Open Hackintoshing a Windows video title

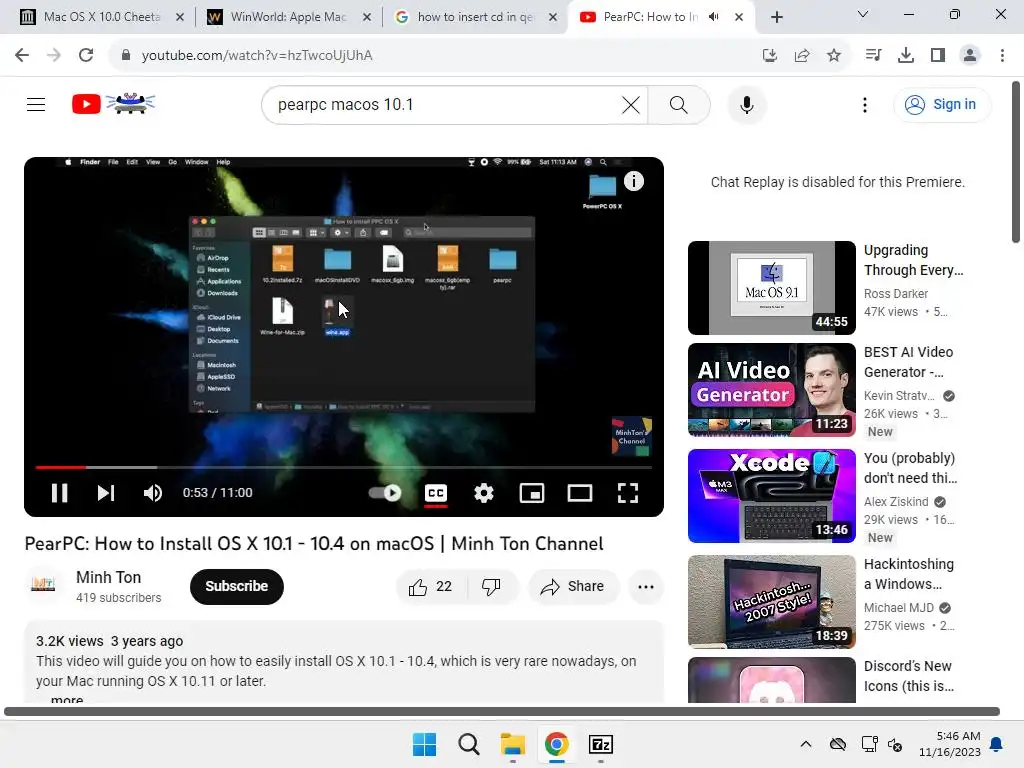pos(908,574)
